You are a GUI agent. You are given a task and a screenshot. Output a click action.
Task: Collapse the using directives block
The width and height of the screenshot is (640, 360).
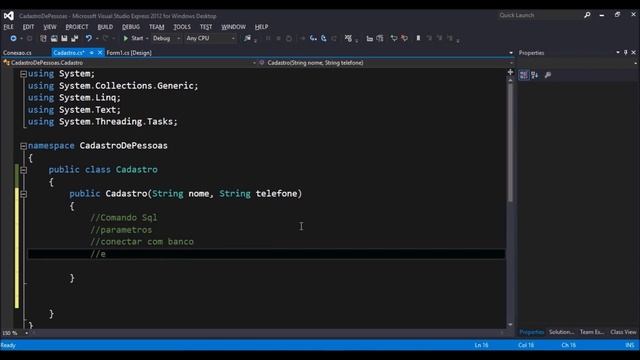pyautogui.click(x=23, y=74)
